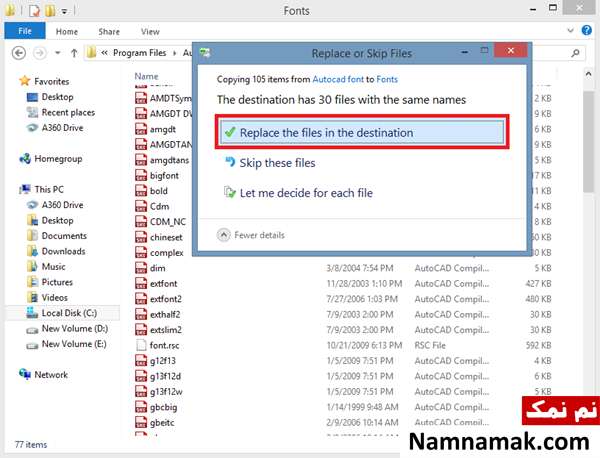Click the file list scrollbar up arrow
600x458 pixels.
pyautogui.click(x=588, y=74)
